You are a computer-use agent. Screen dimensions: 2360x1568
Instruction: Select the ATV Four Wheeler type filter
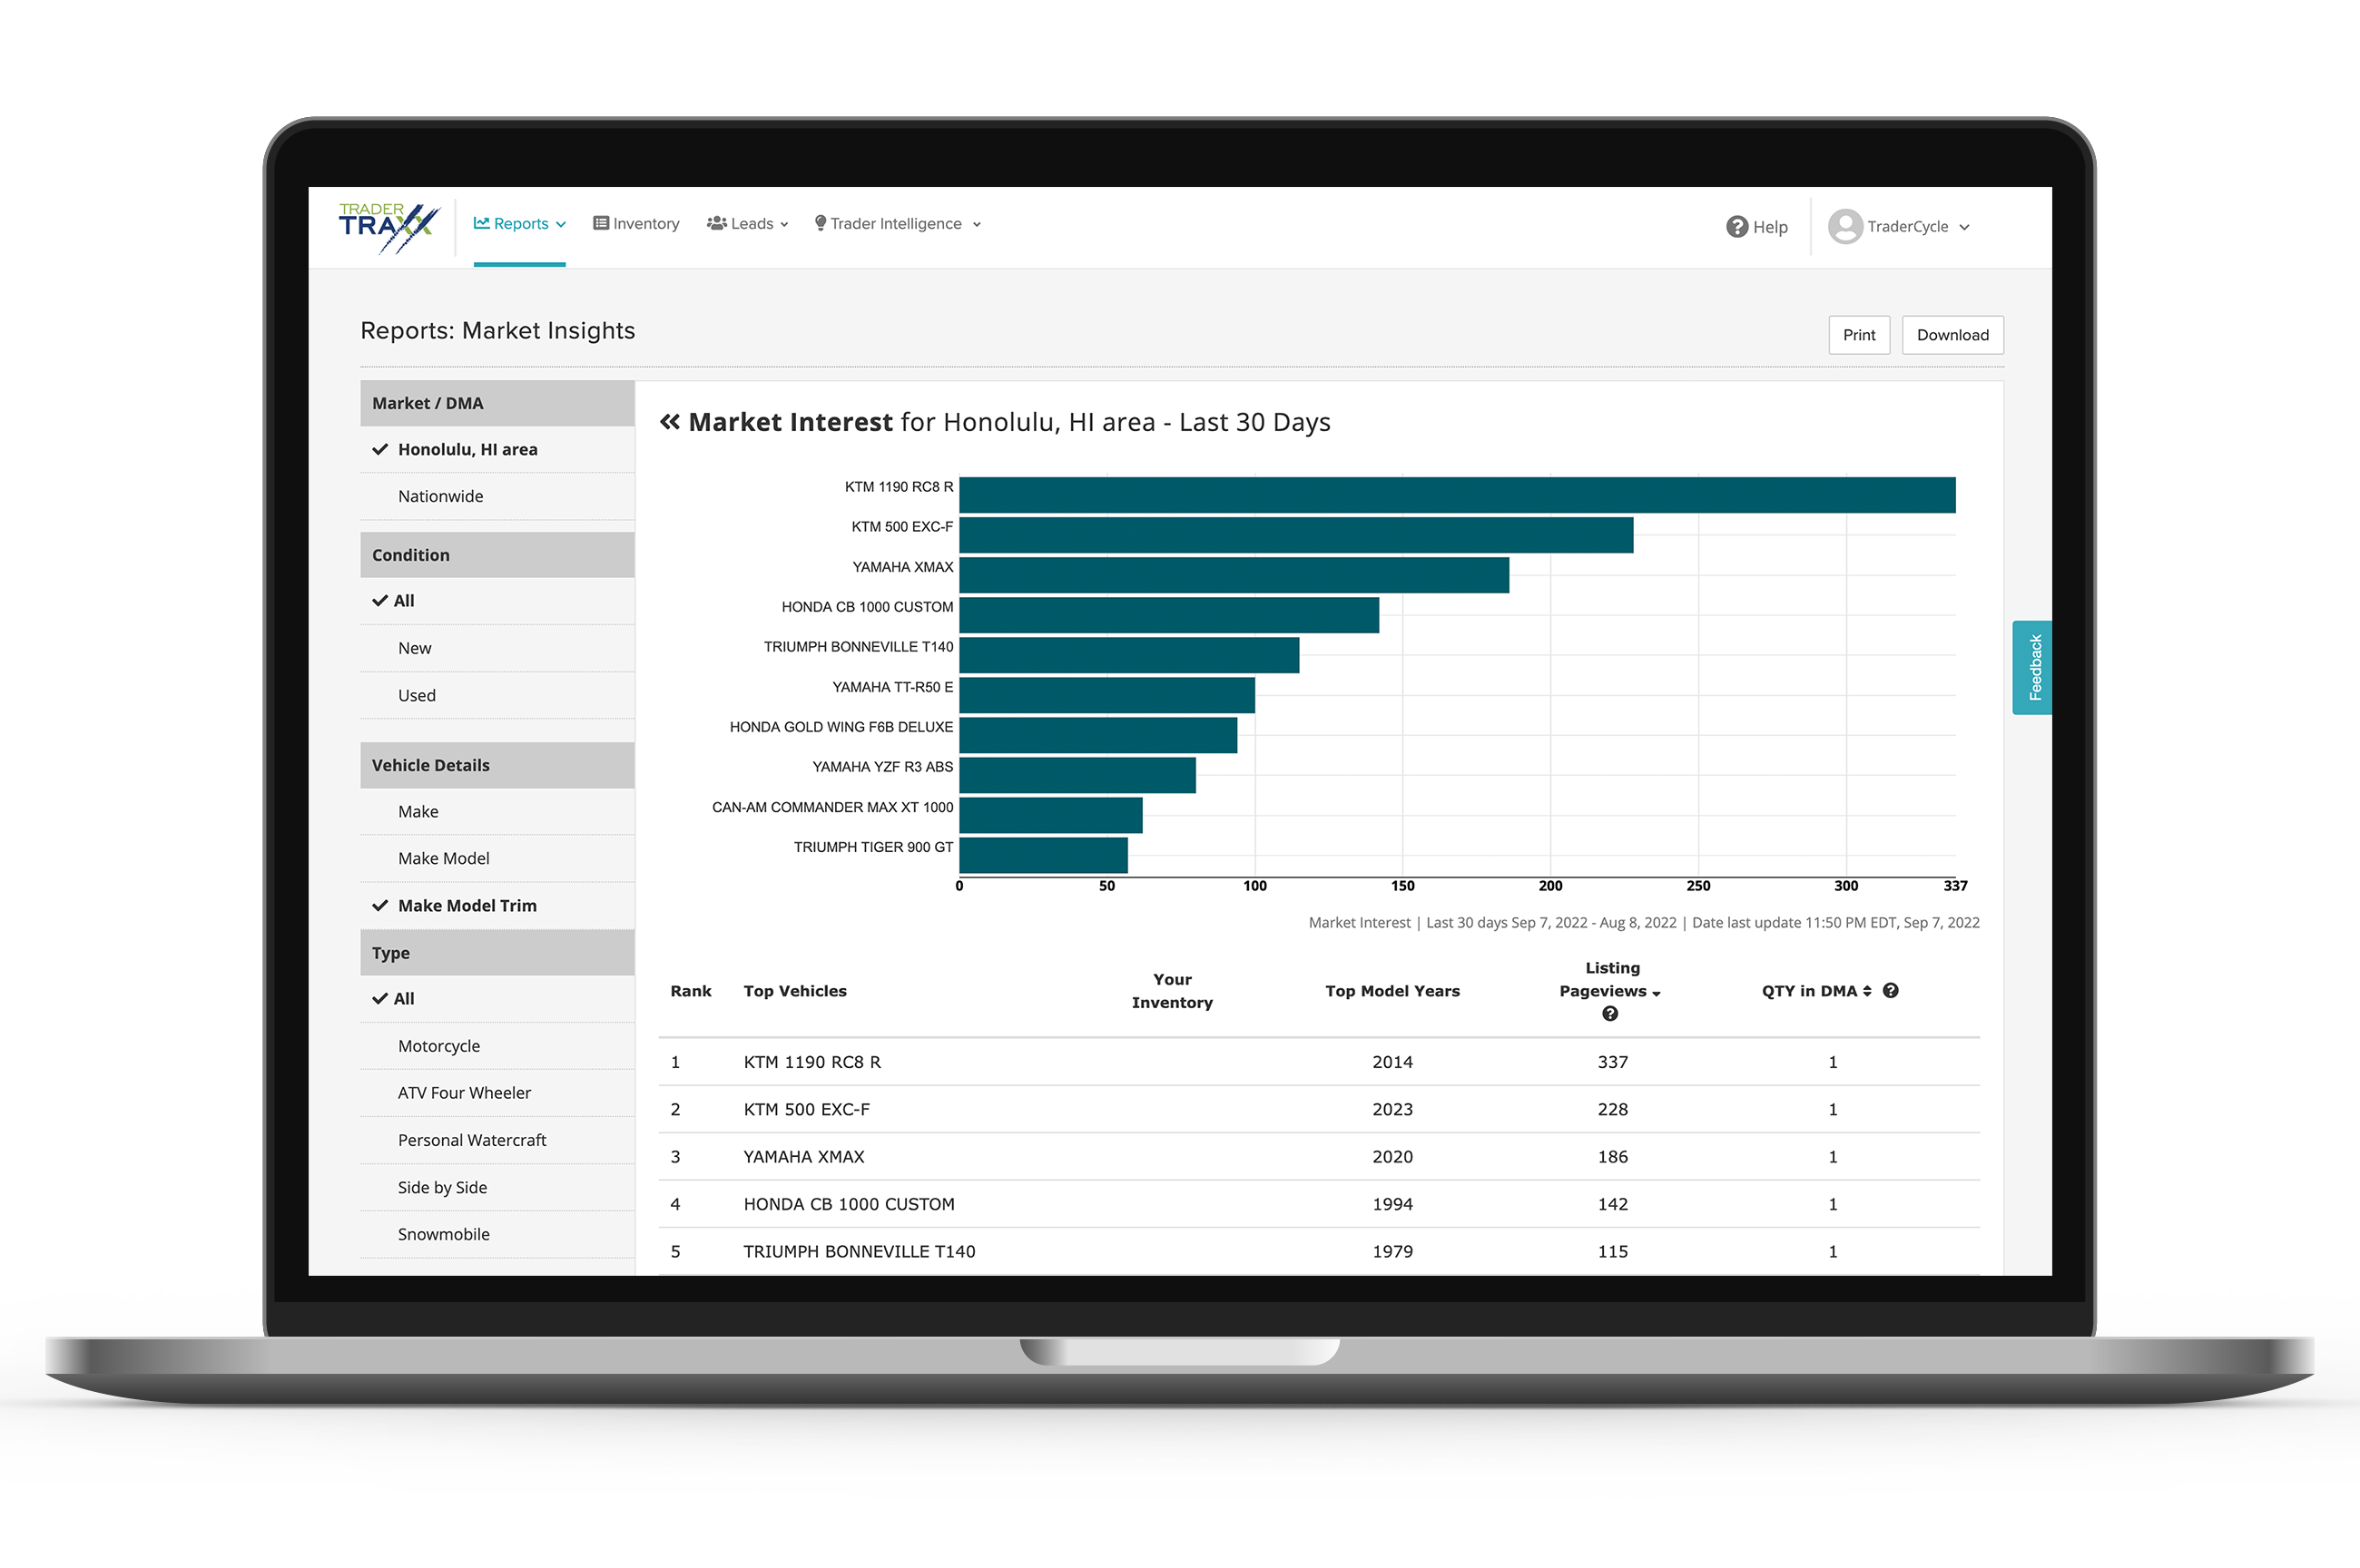point(497,1093)
